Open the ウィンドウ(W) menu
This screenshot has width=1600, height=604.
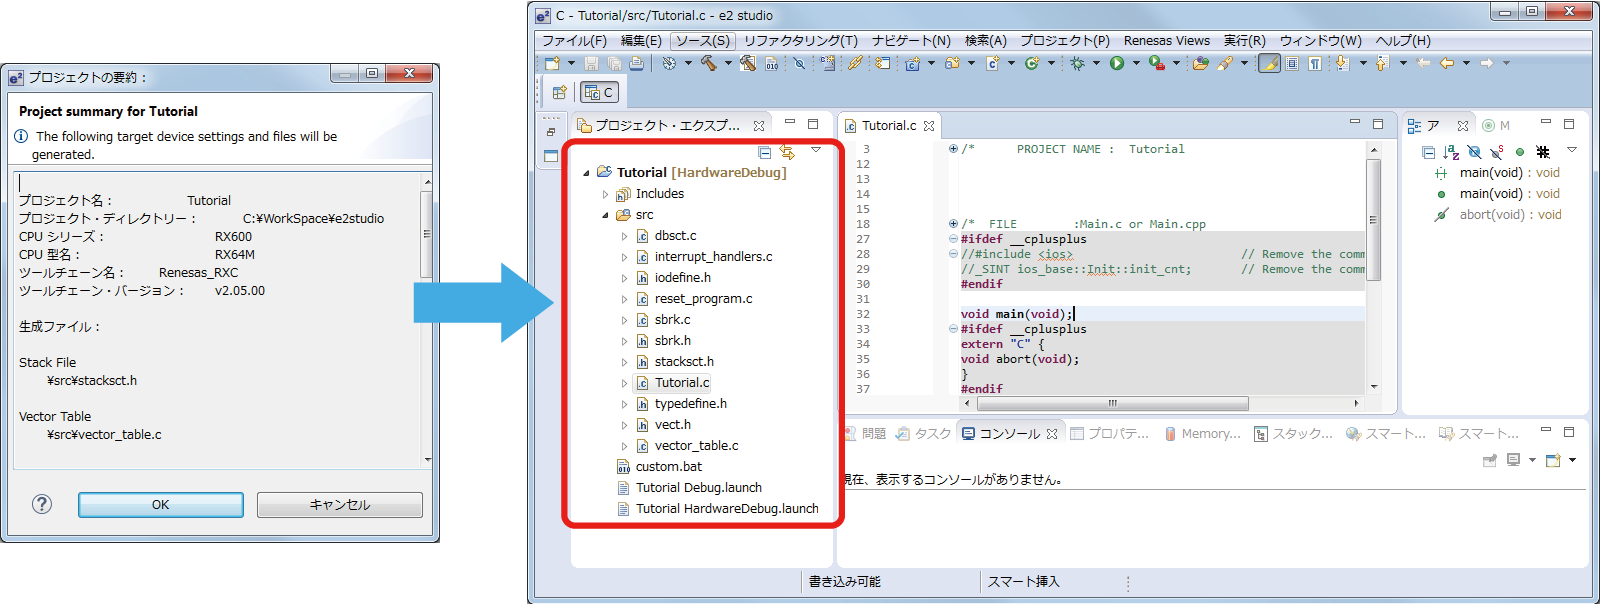click(1320, 41)
